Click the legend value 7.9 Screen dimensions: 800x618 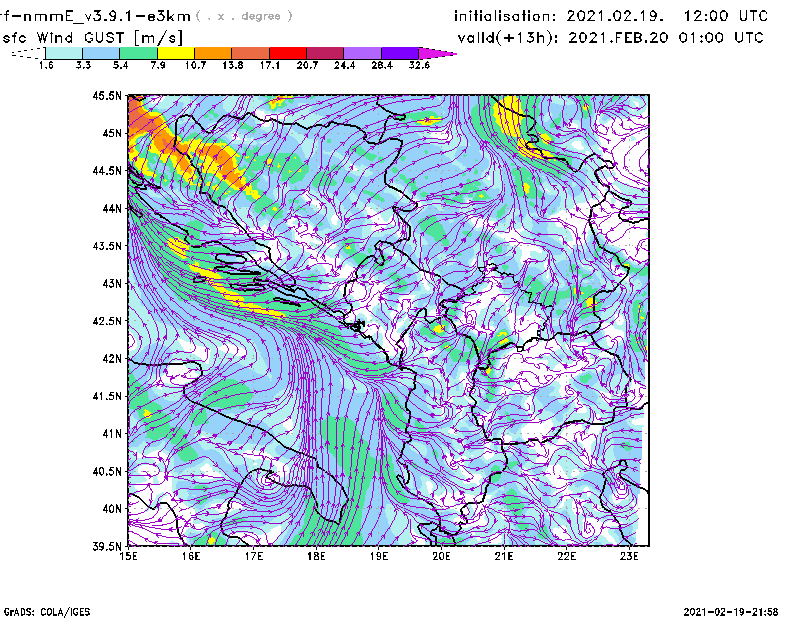click(x=158, y=65)
